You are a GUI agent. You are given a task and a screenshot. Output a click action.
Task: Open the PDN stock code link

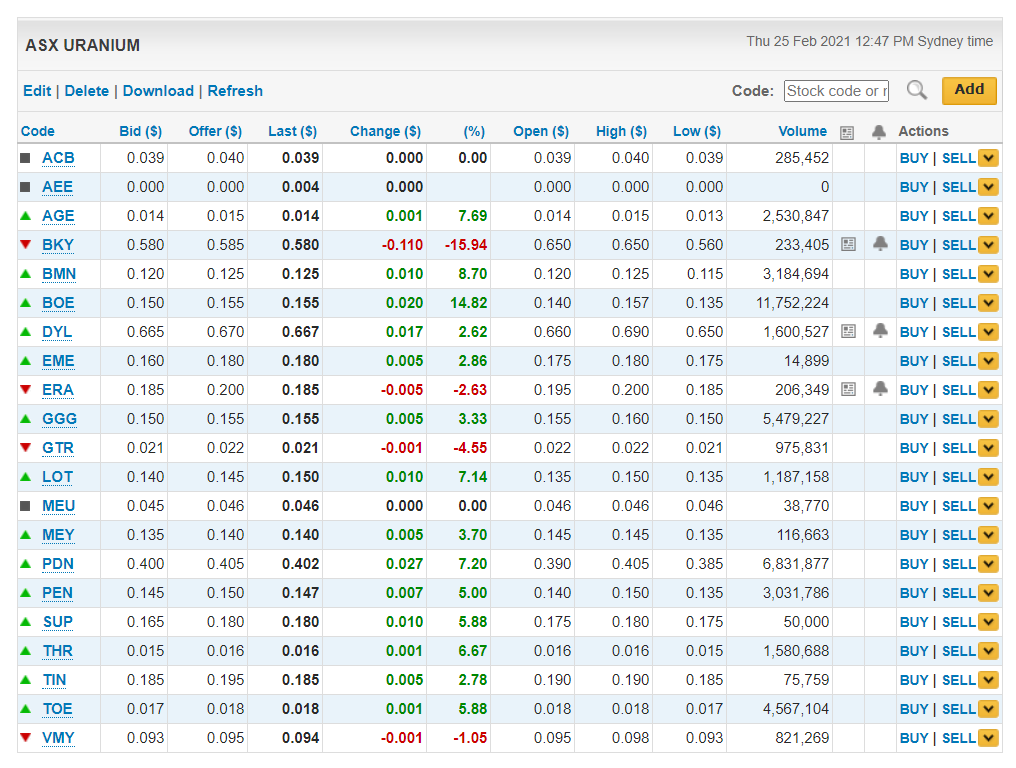(58, 564)
